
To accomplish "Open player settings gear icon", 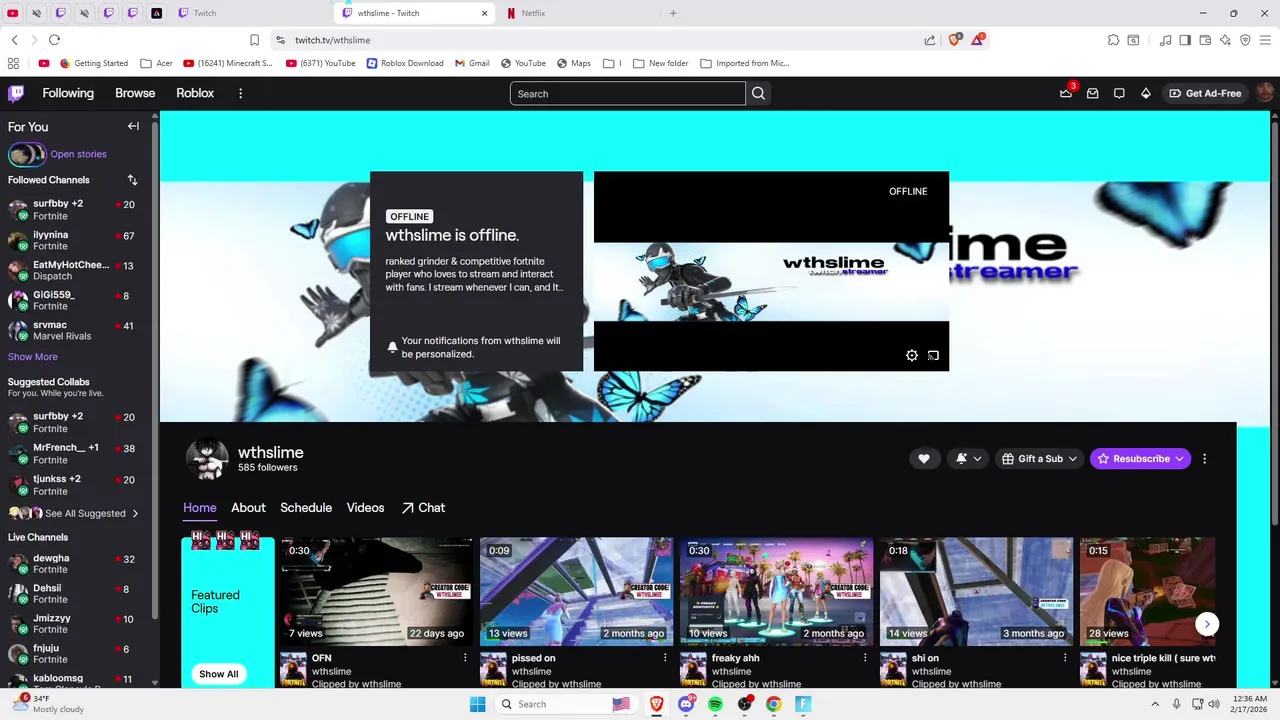I will [x=912, y=355].
